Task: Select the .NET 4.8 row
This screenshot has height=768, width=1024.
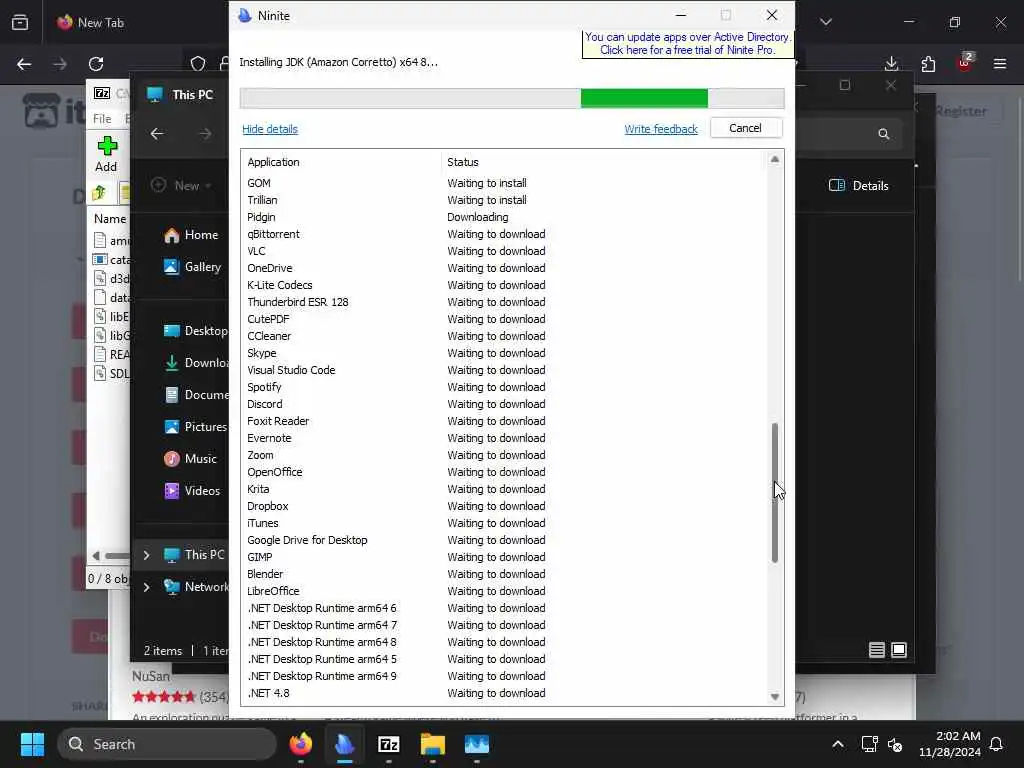Action: click(x=503, y=693)
